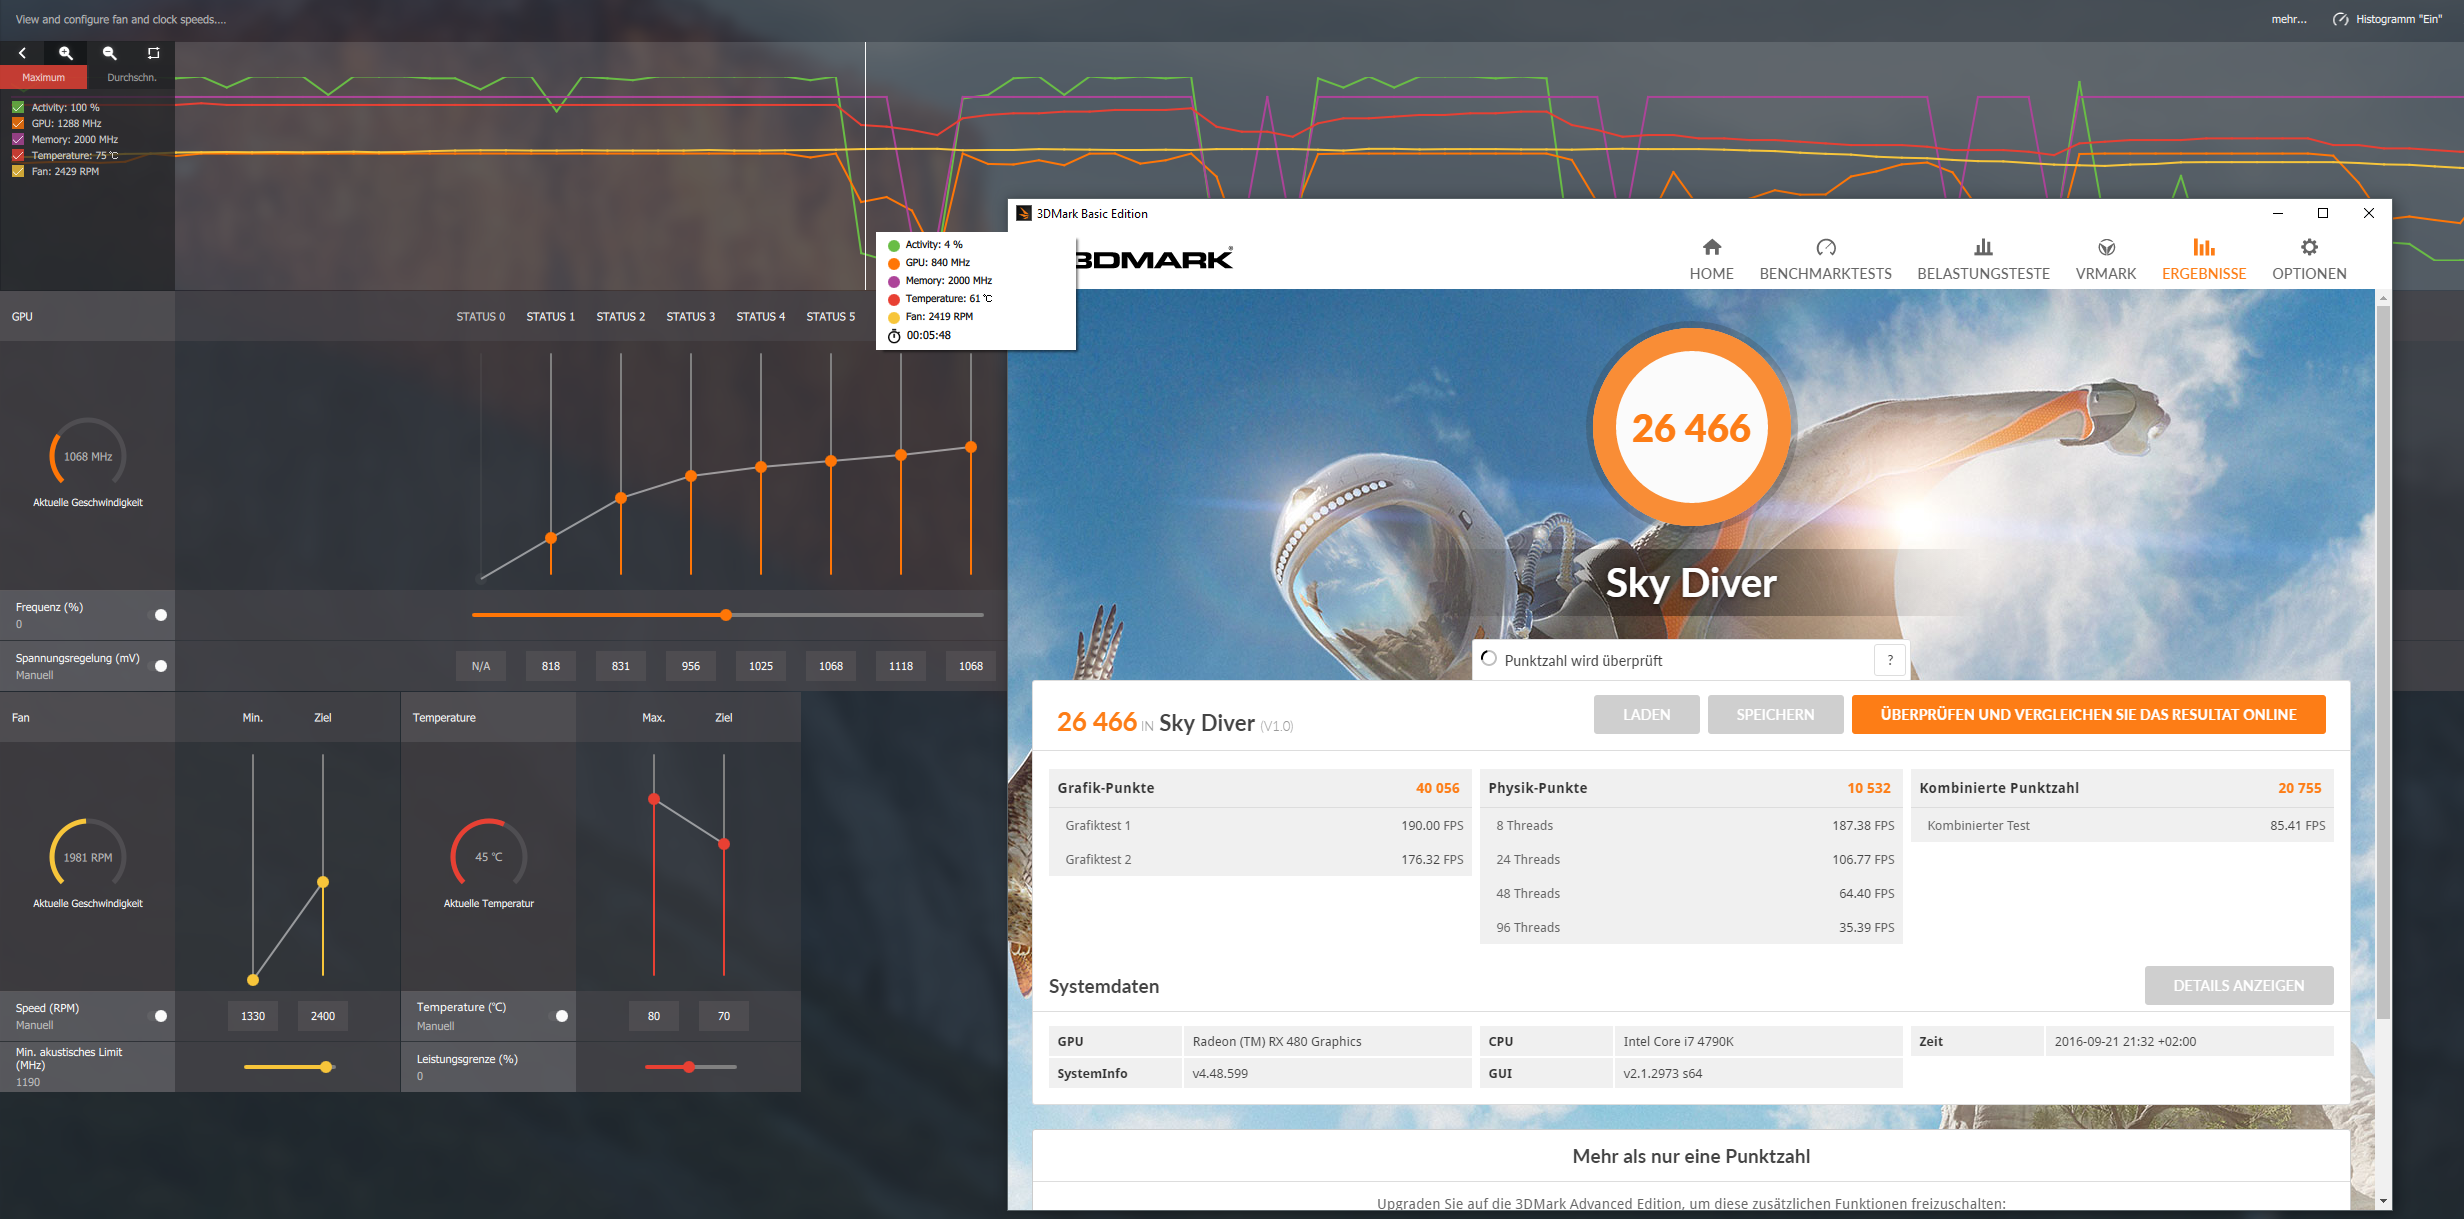2464x1219 pixels.
Task: Switch to the Durchschn. tab
Action: pos(131,77)
